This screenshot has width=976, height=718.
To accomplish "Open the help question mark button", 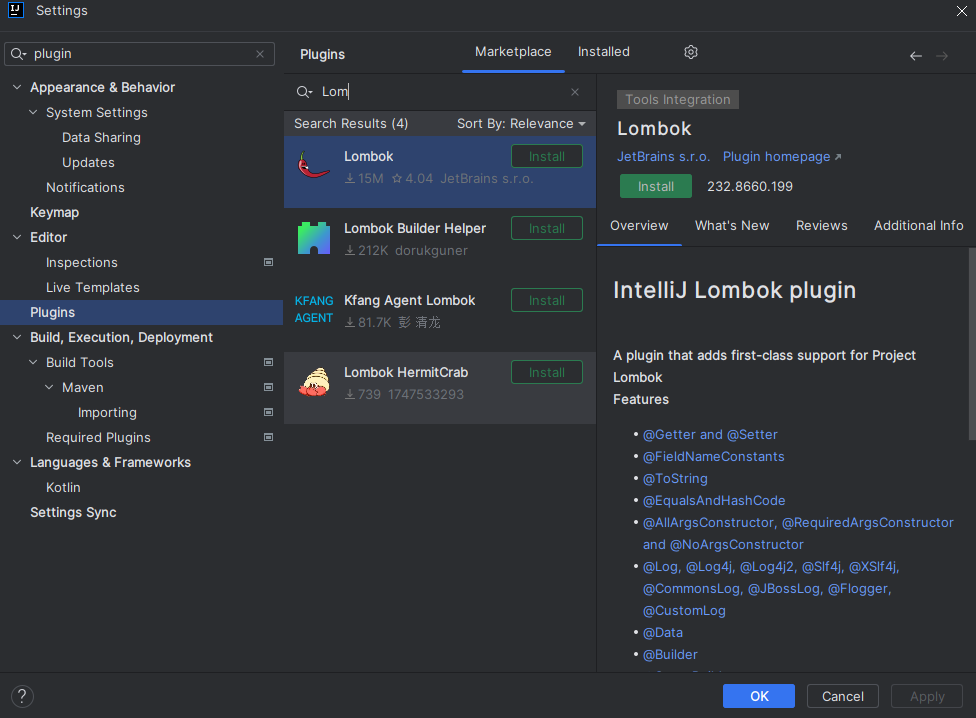I will [x=22, y=696].
